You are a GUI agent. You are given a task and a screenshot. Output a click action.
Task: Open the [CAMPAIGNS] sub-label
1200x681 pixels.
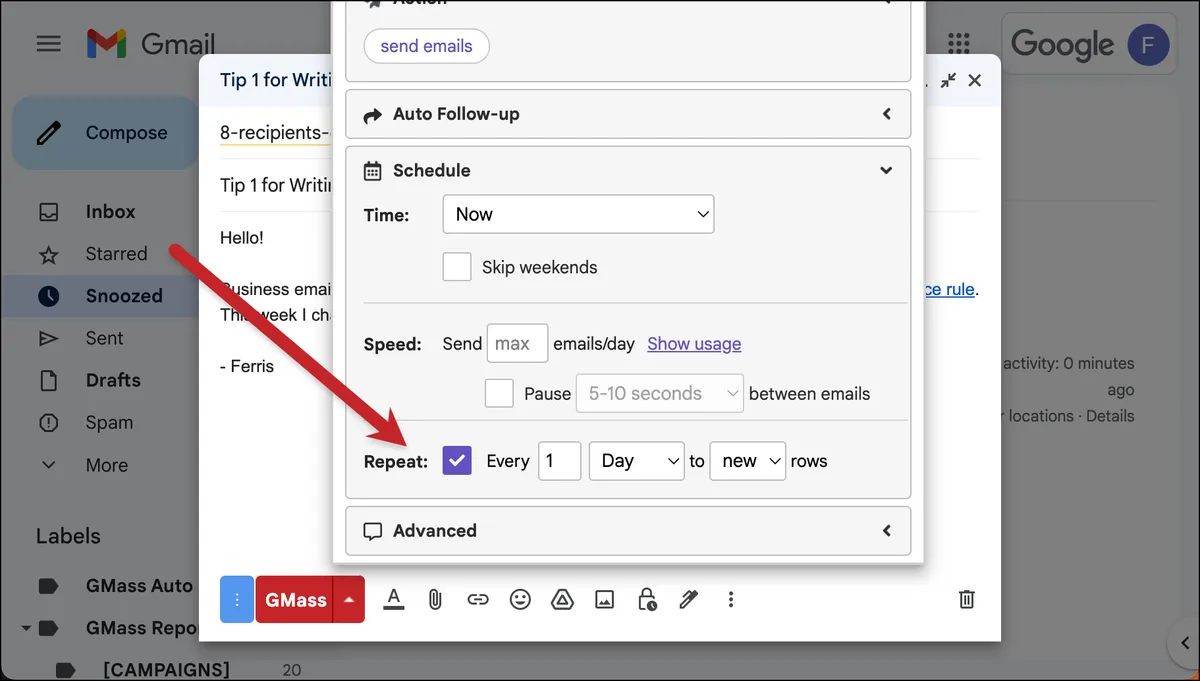click(x=166, y=670)
